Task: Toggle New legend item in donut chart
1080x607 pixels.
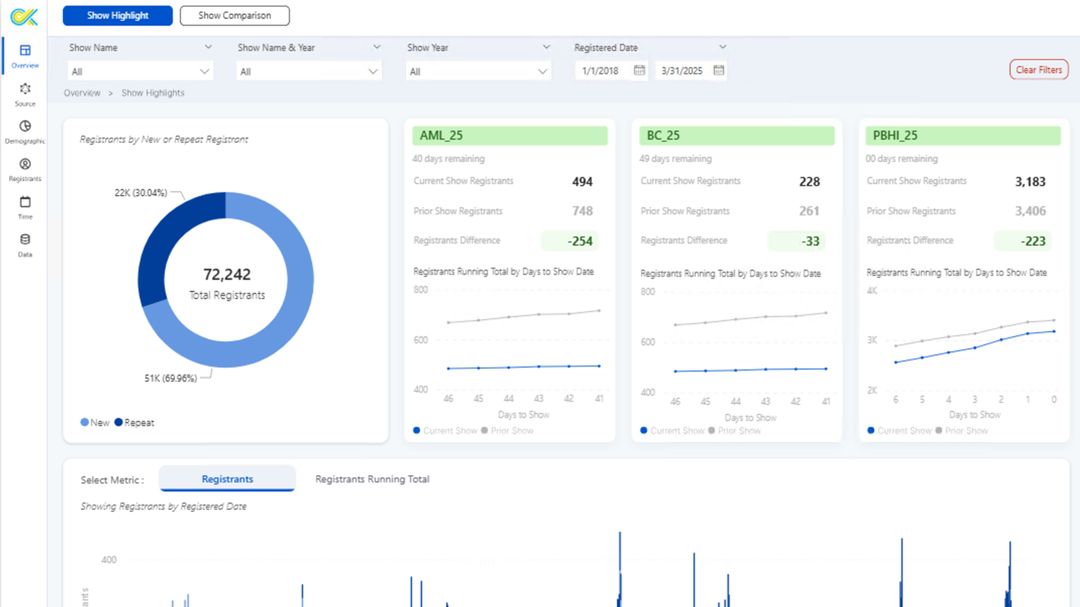Action: 95,422
